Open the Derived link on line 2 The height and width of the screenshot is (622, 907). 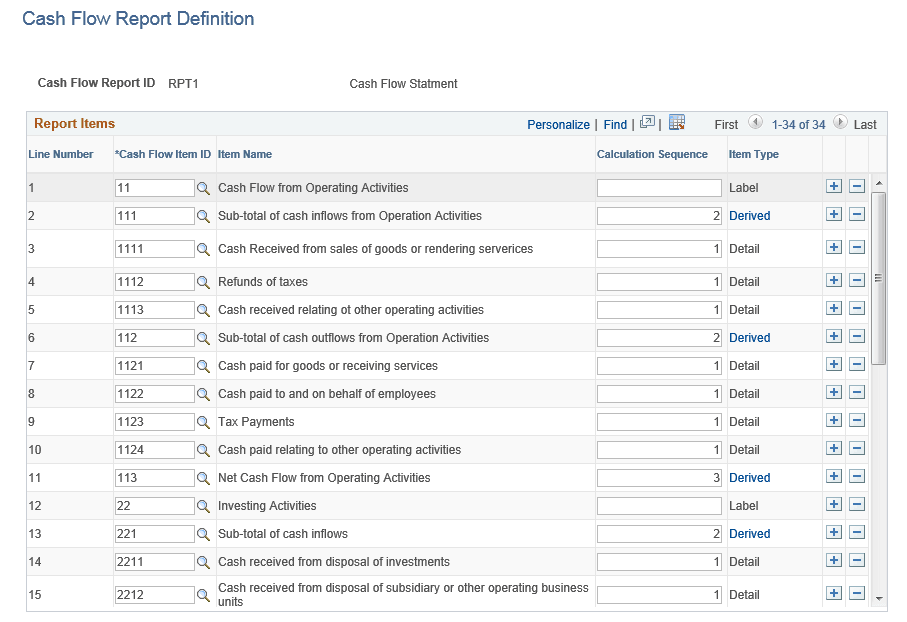click(749, 215)
